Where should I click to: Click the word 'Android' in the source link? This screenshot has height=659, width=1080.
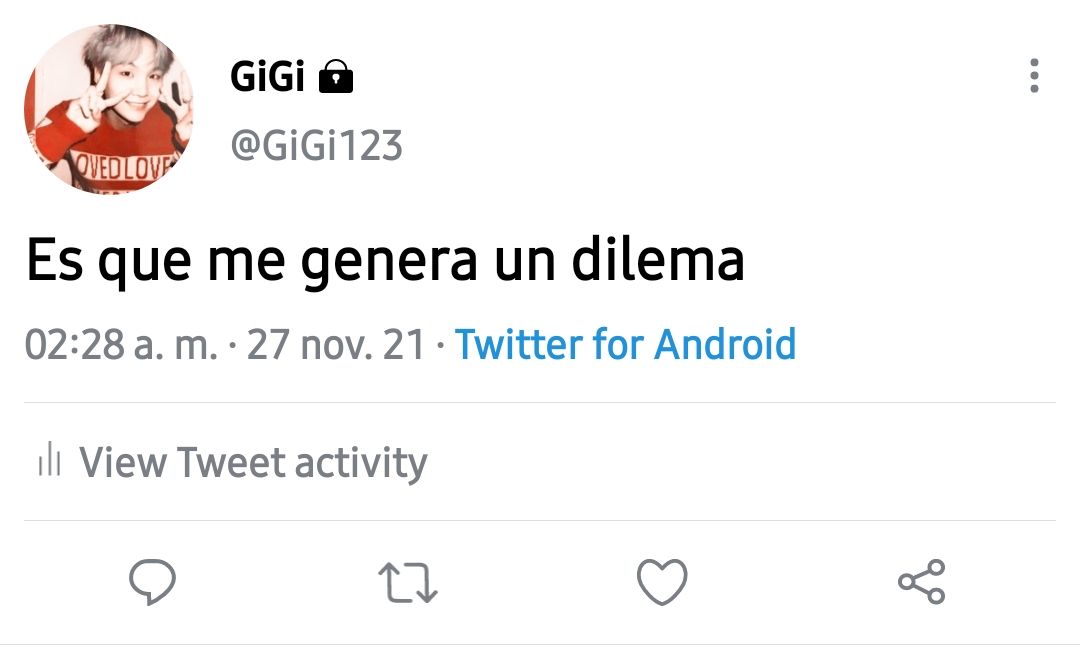click(x=725, y=344)
